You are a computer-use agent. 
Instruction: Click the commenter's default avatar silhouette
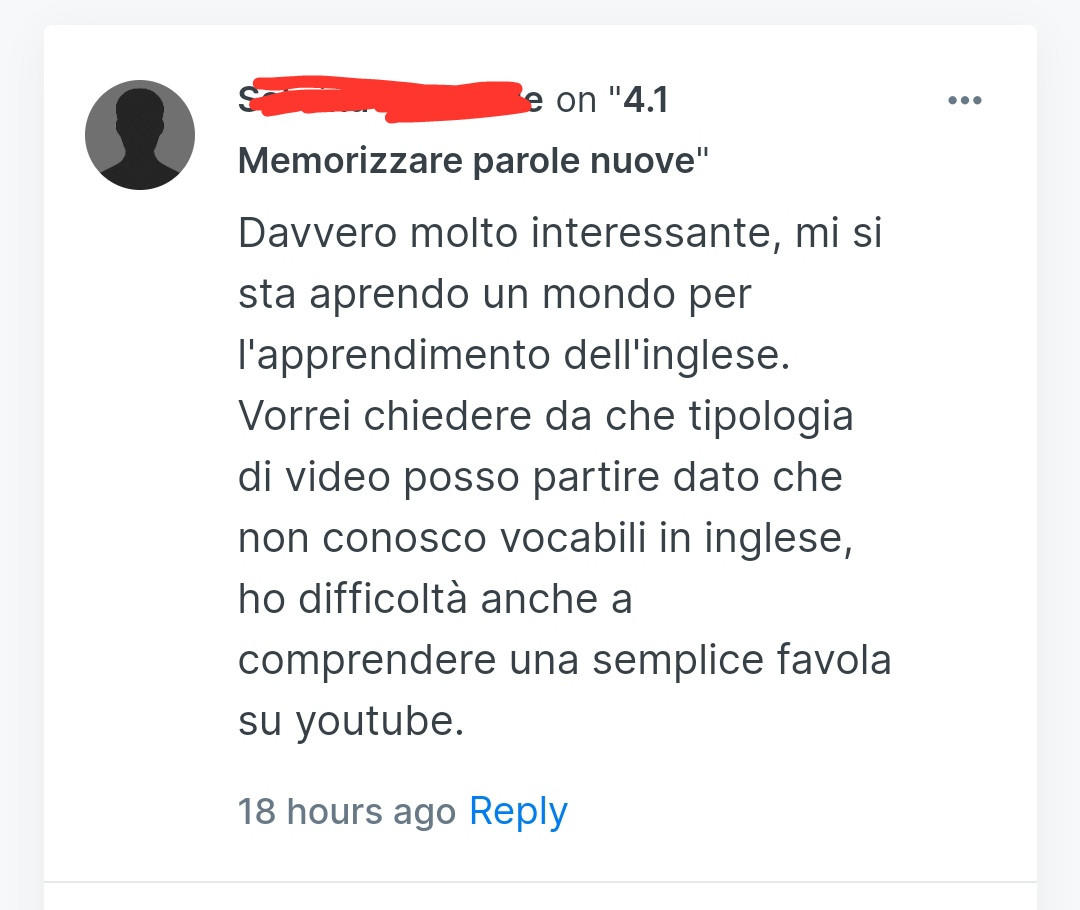140,135
